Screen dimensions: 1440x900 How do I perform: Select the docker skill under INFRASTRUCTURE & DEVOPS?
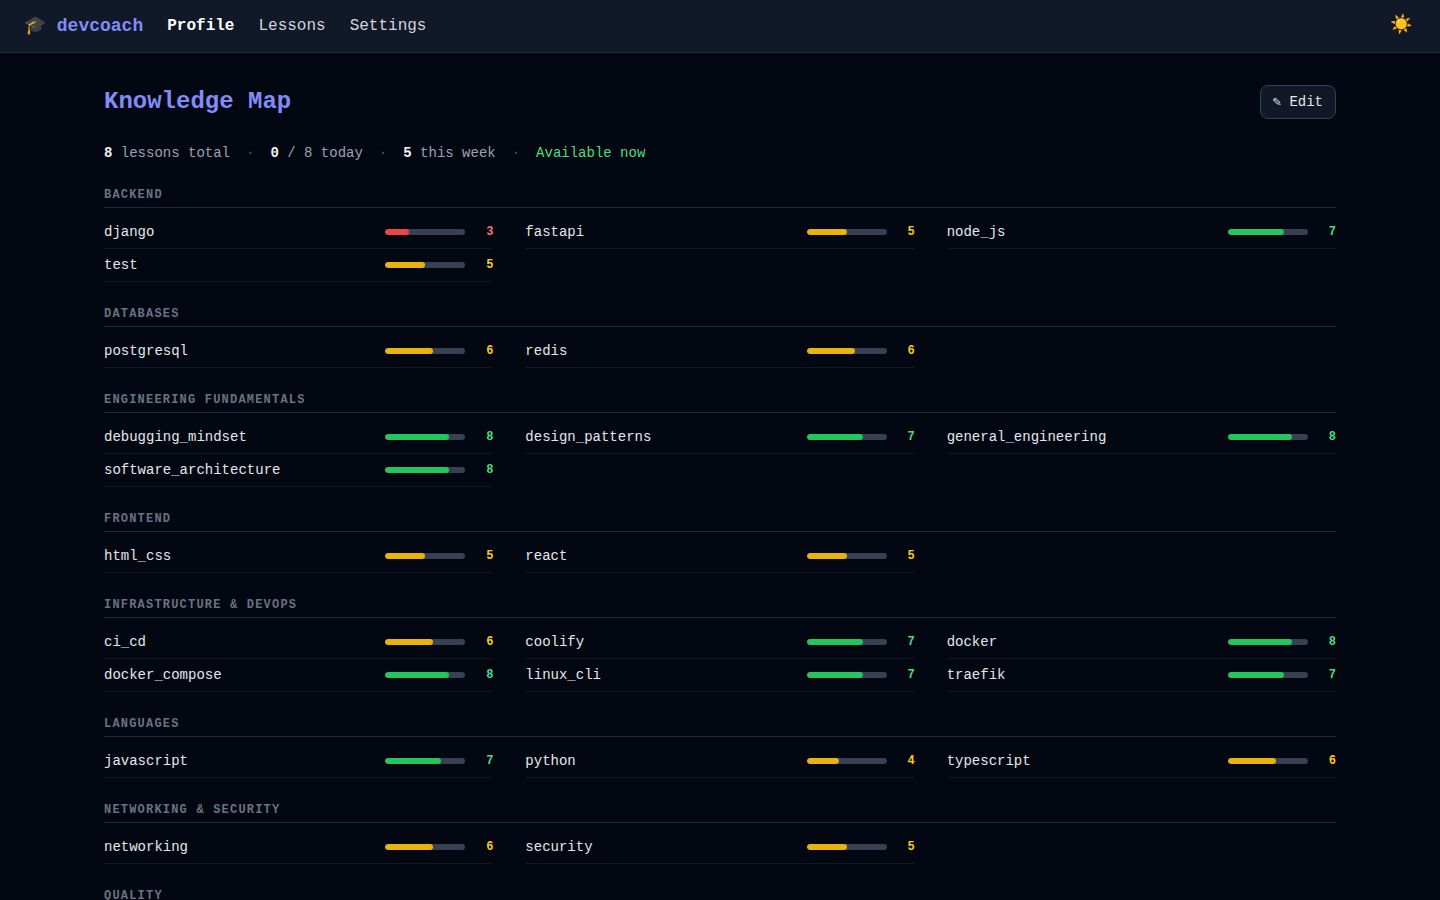coord(971,641)
